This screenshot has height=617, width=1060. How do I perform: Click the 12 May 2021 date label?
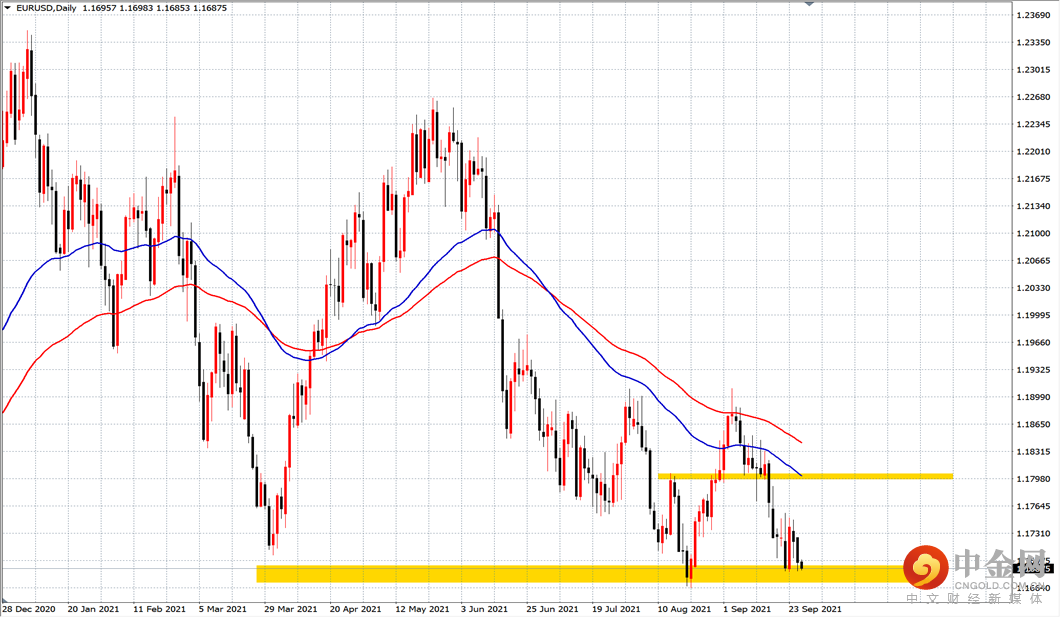point(423,609)
